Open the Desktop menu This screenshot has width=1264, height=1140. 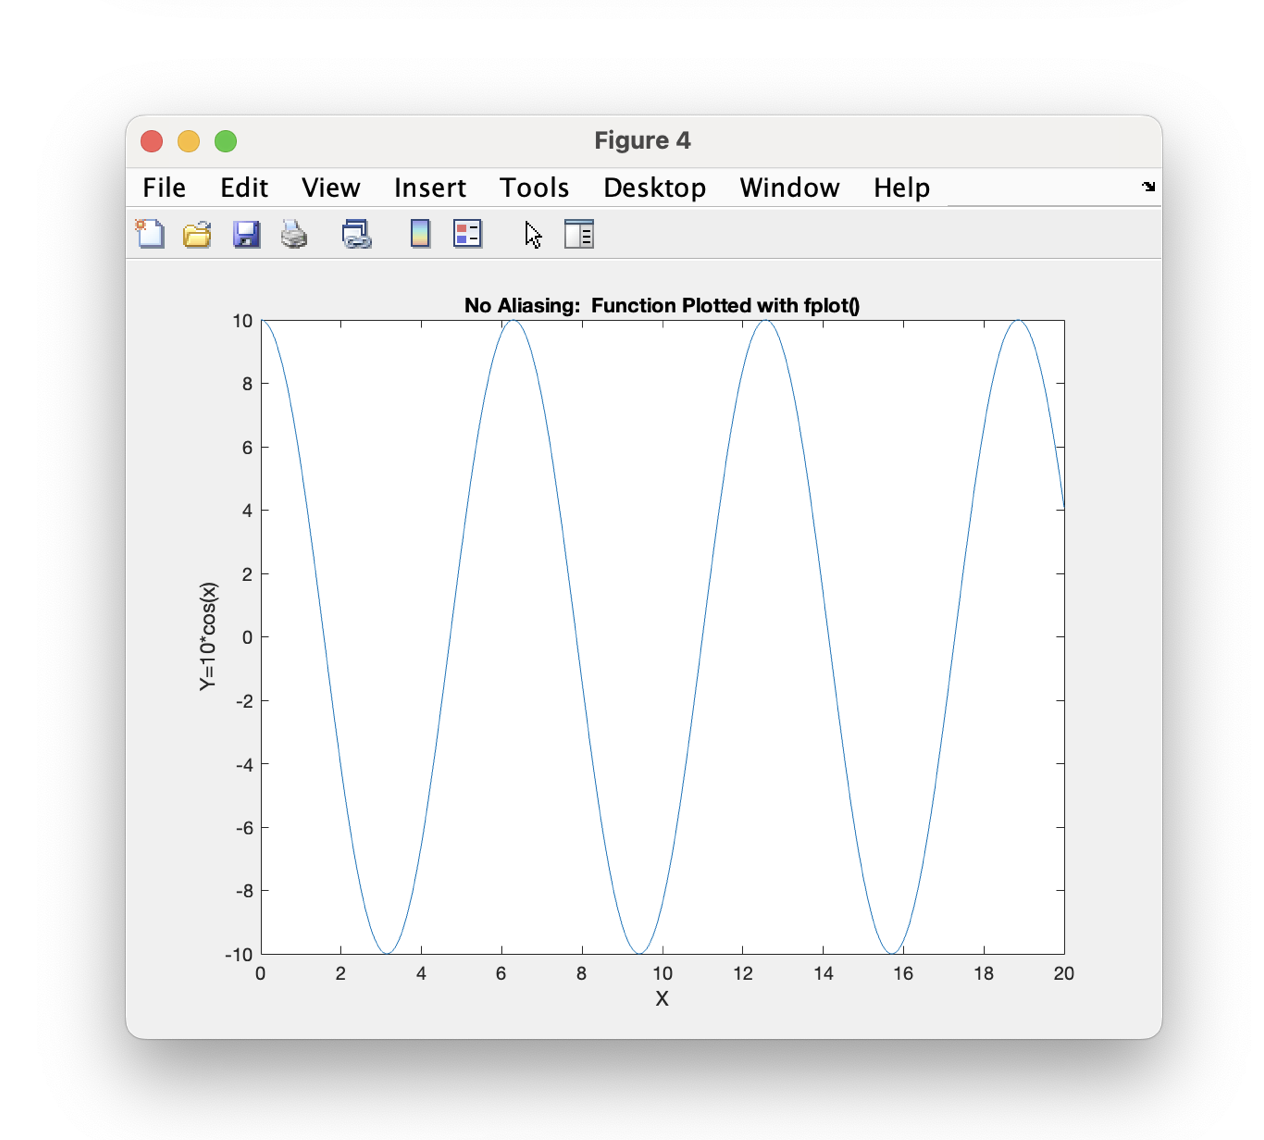click(654, 187)
